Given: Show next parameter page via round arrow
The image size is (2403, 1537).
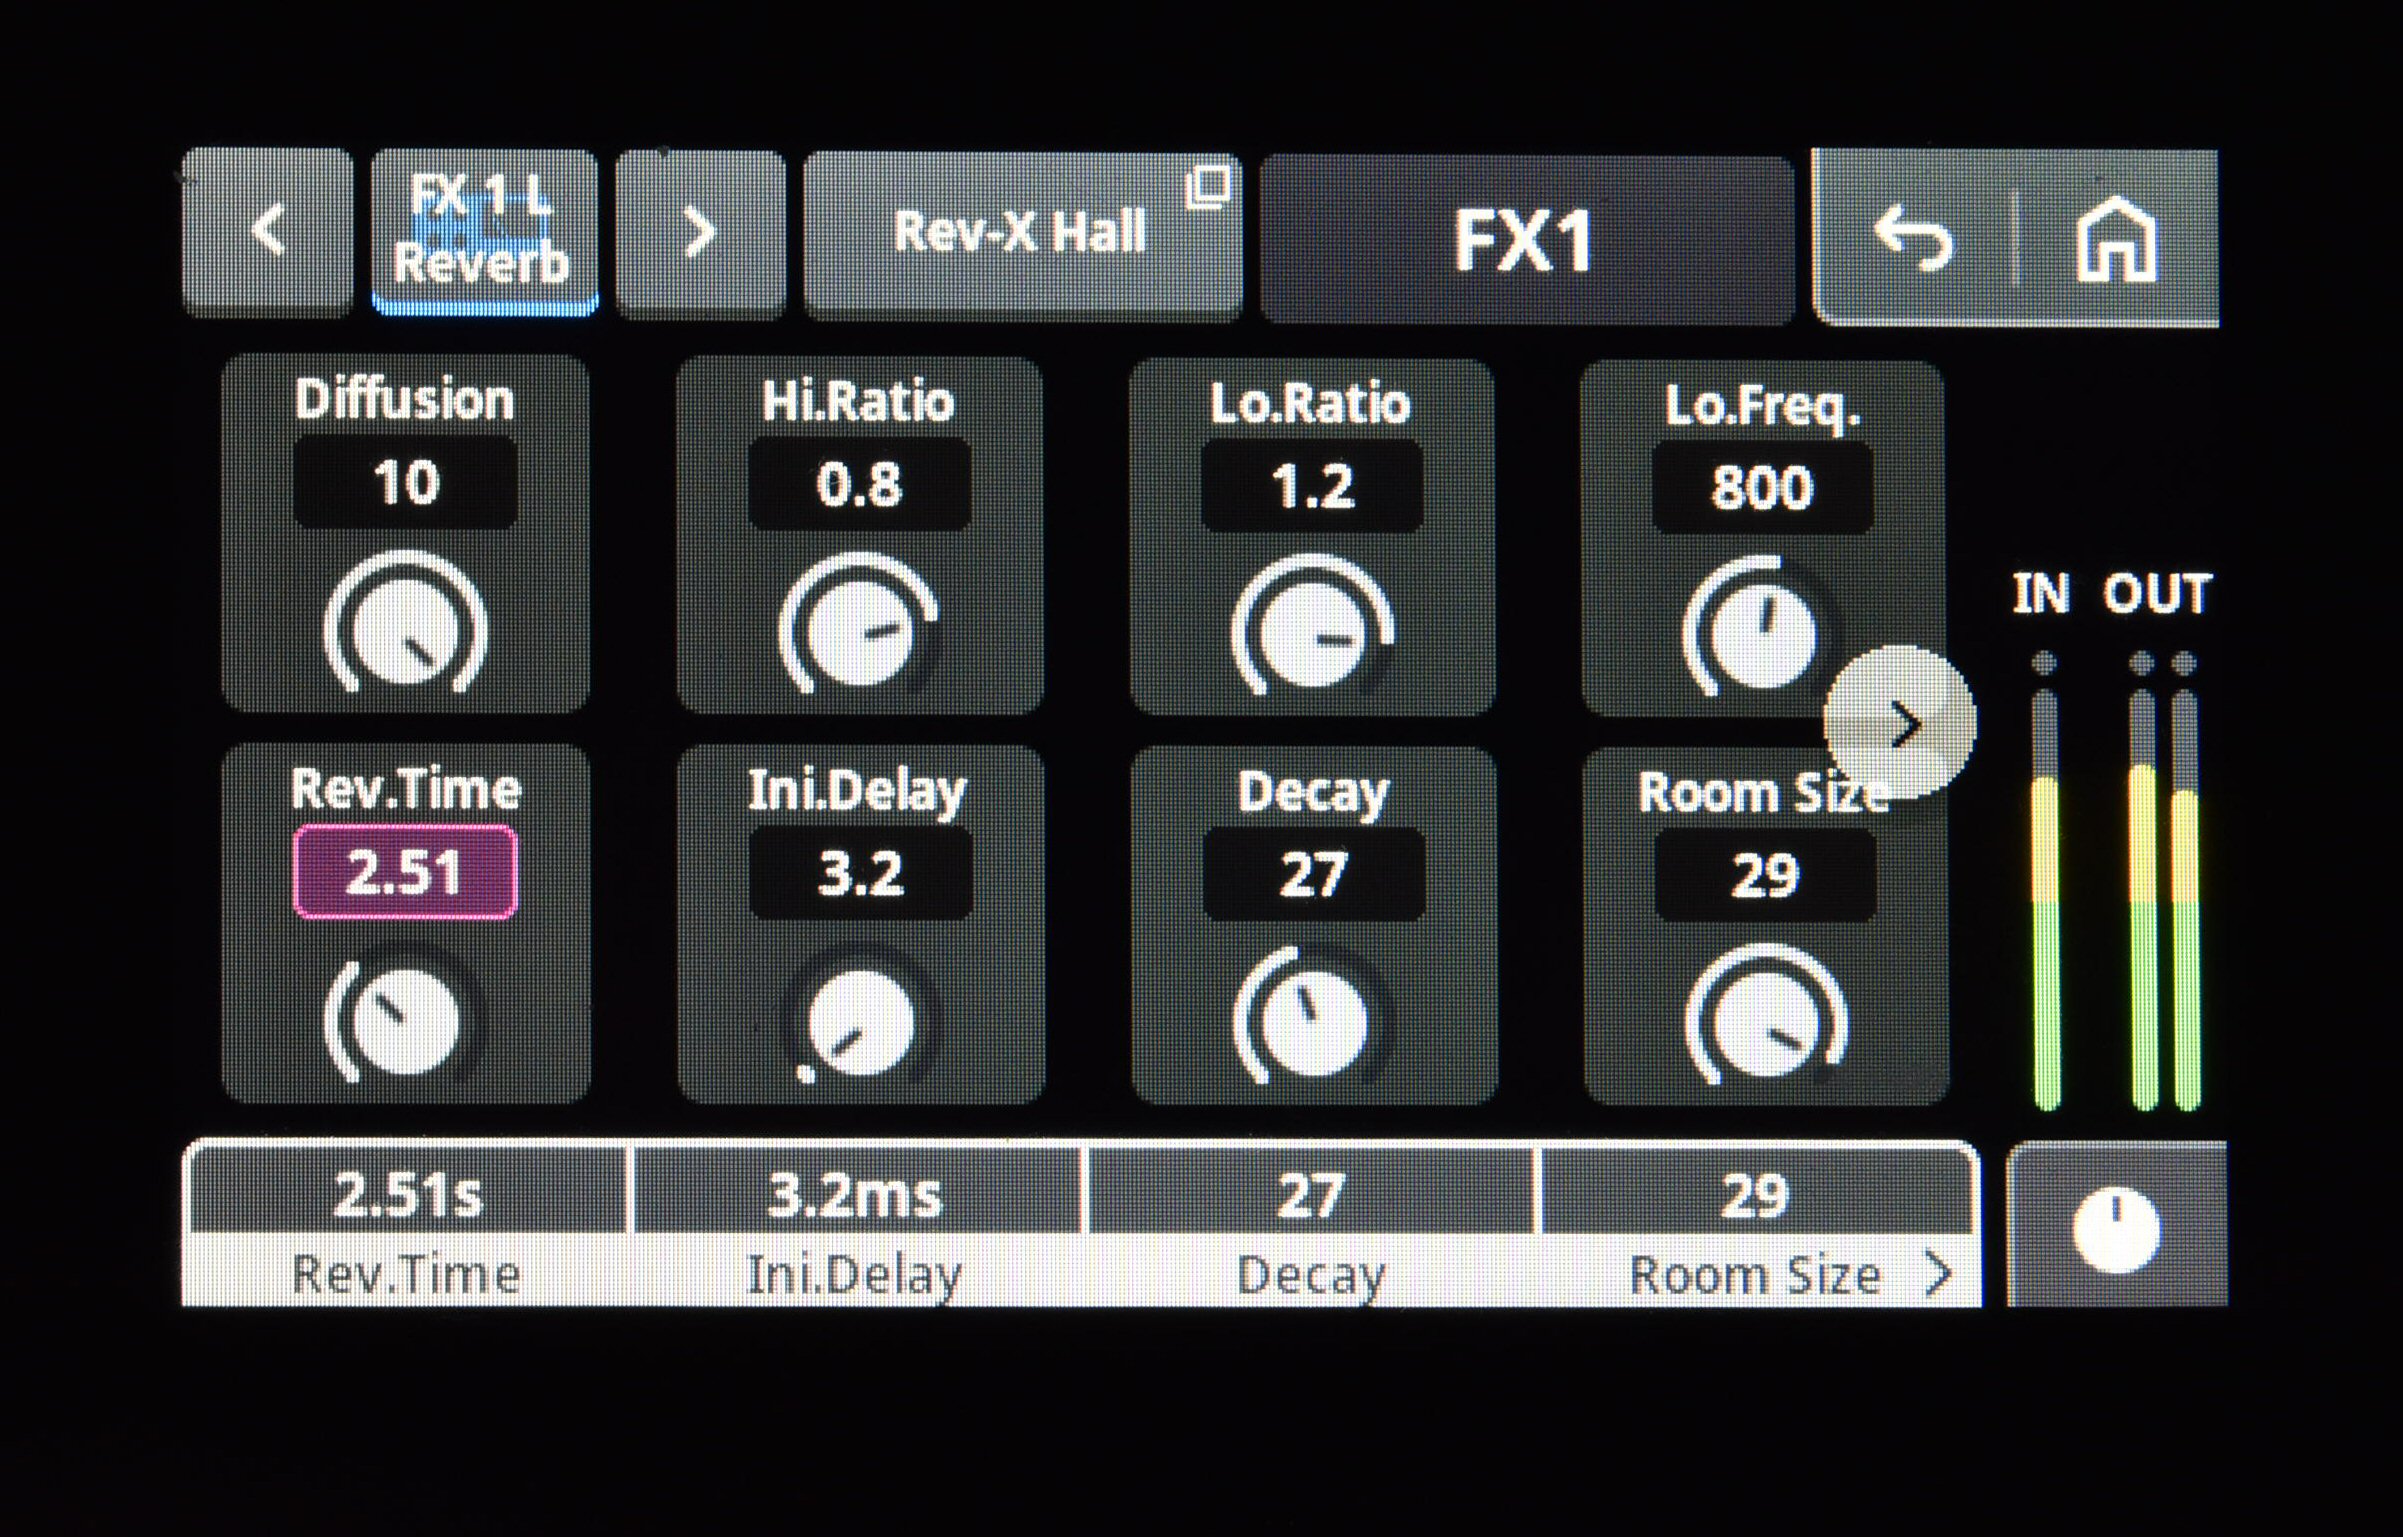Looking at the screenshot, I should click(1899, 723).
